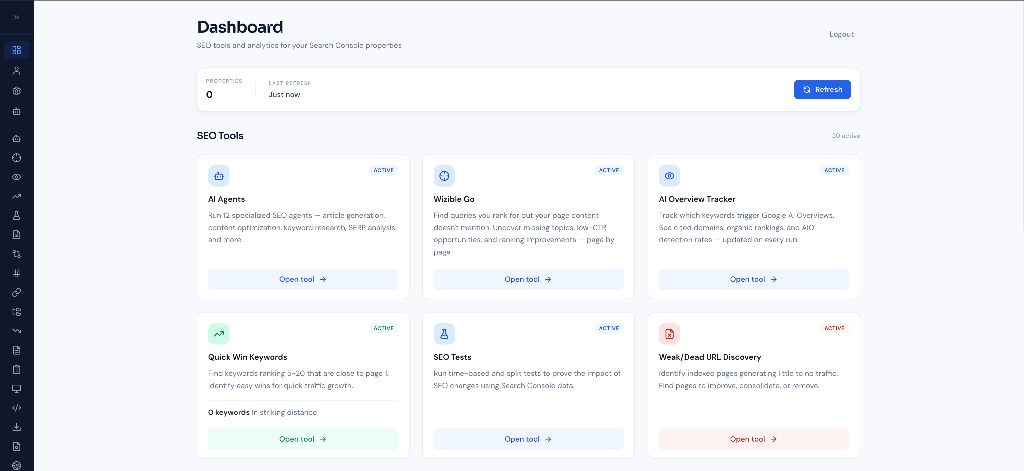Click the blue Refresh button
The image size is (1024, 471).
click(x=822, y=89)
